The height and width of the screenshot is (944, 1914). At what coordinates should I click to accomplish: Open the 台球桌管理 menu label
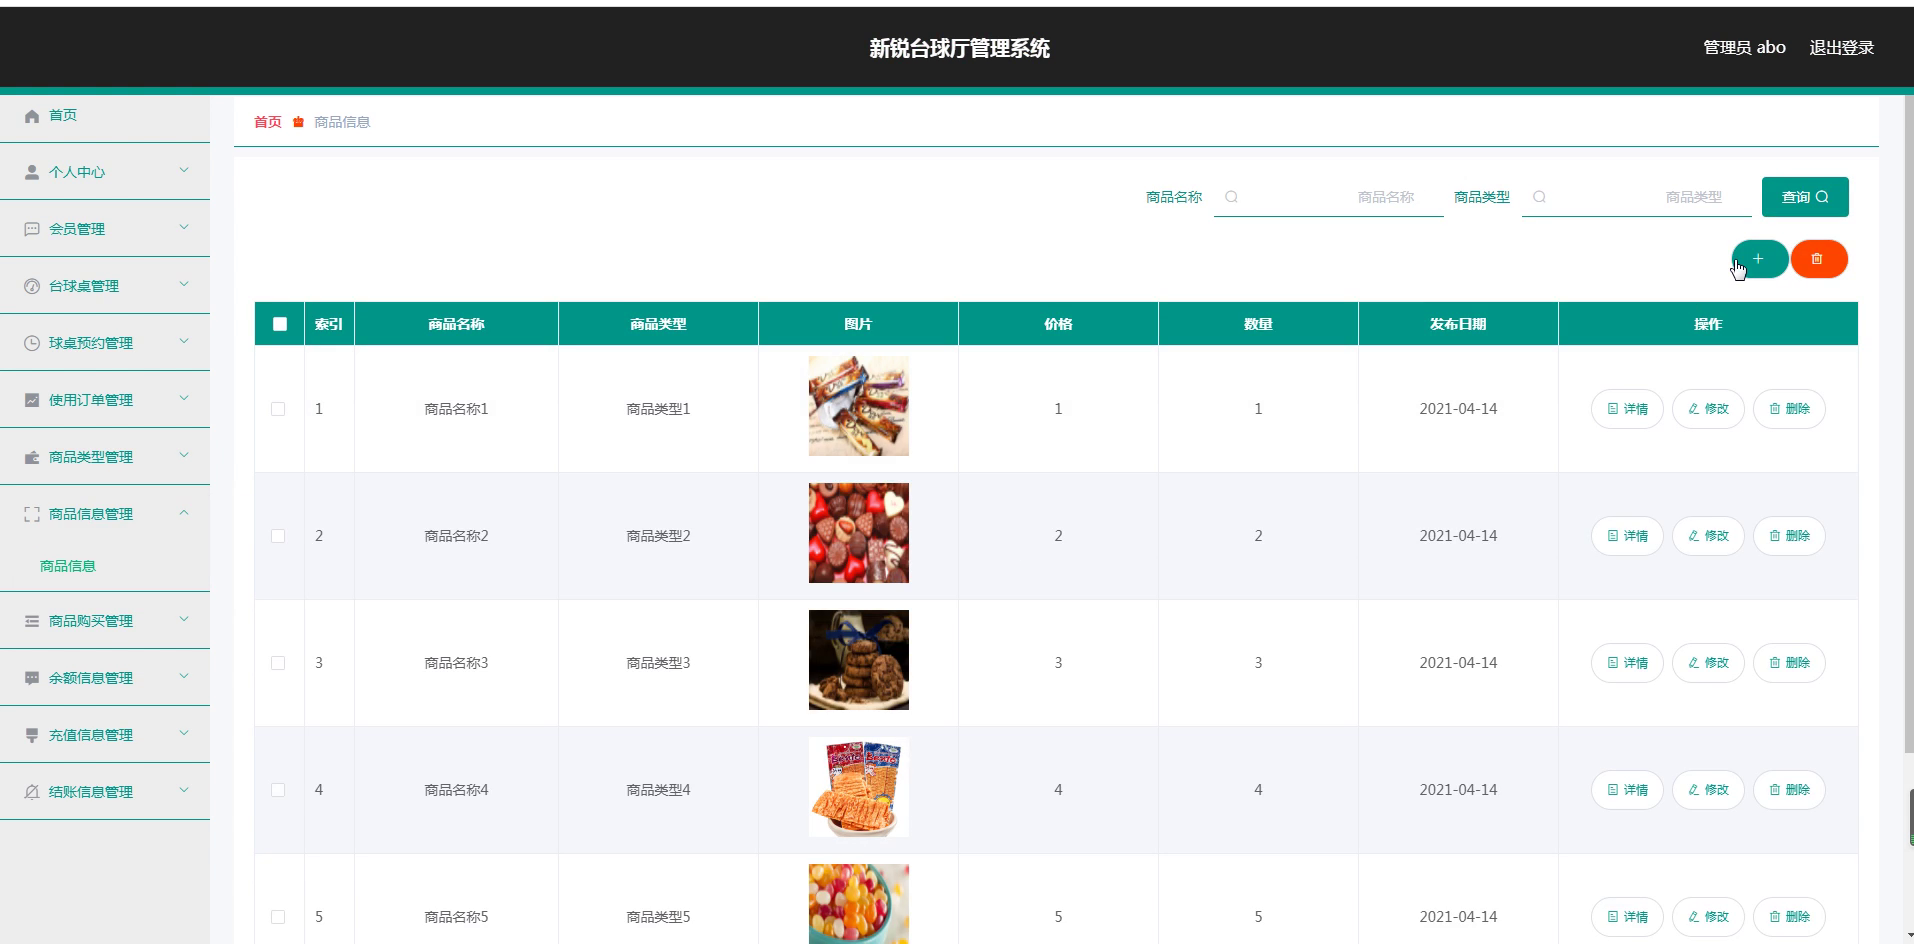click(84, 286)
